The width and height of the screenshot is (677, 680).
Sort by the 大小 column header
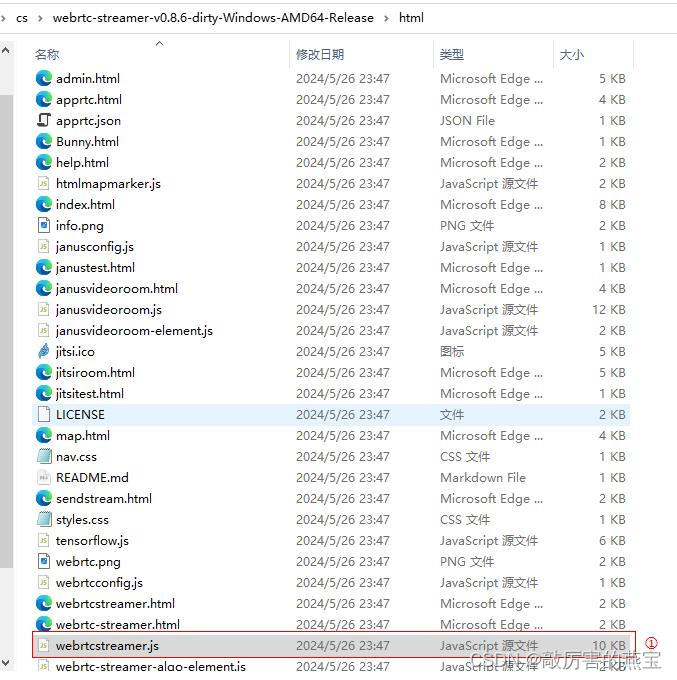click(x=572, y=55)
